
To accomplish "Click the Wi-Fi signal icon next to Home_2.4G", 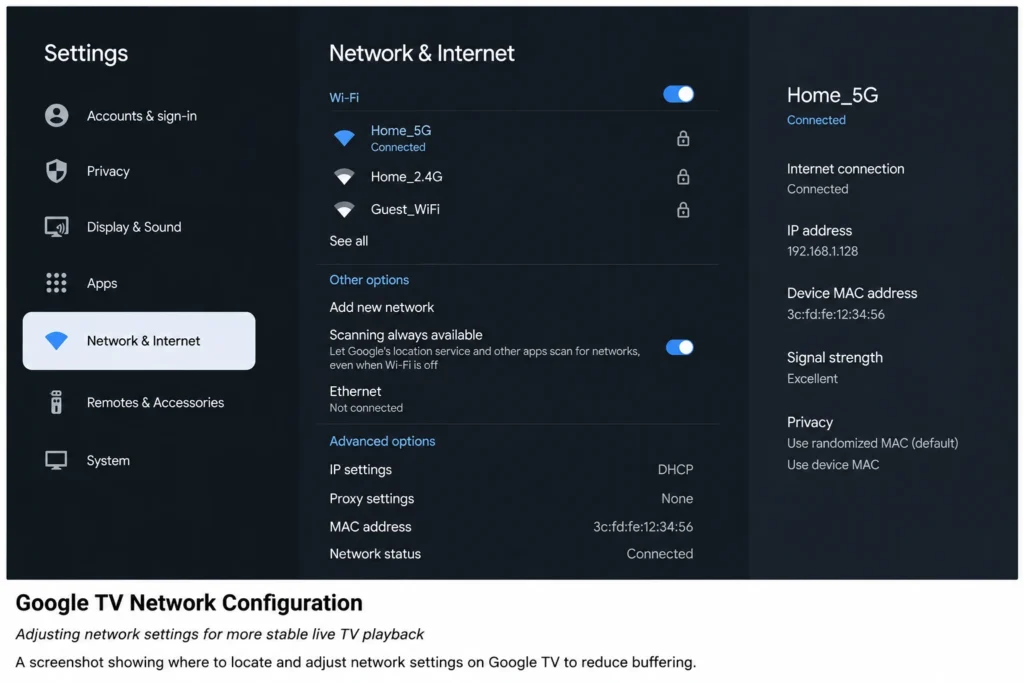I will [x=344, y=176].
